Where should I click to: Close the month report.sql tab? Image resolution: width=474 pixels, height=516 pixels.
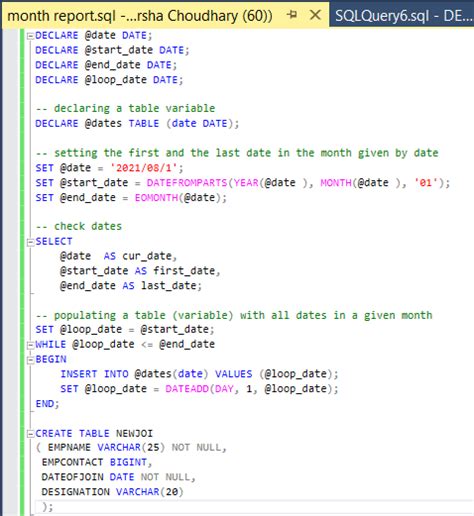click(x=315, y=15)
